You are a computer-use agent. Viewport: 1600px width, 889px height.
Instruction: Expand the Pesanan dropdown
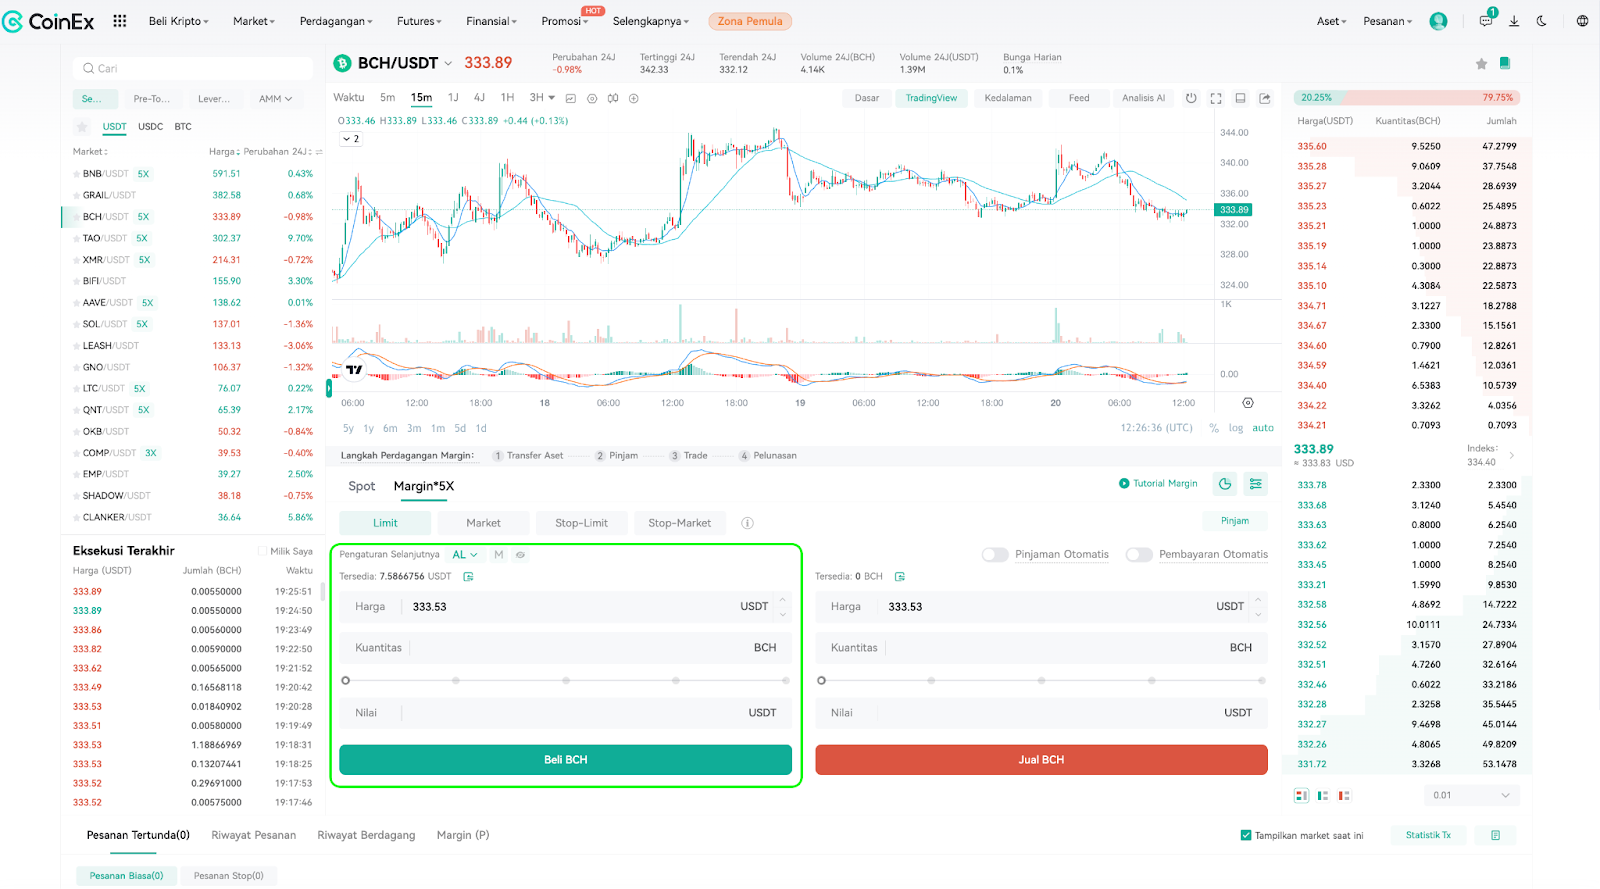coord(1388,21)
